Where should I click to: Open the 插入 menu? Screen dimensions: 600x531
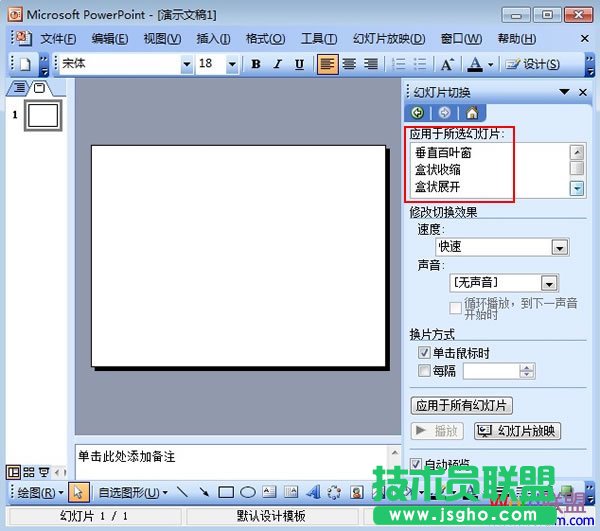(x=213, y=39)
